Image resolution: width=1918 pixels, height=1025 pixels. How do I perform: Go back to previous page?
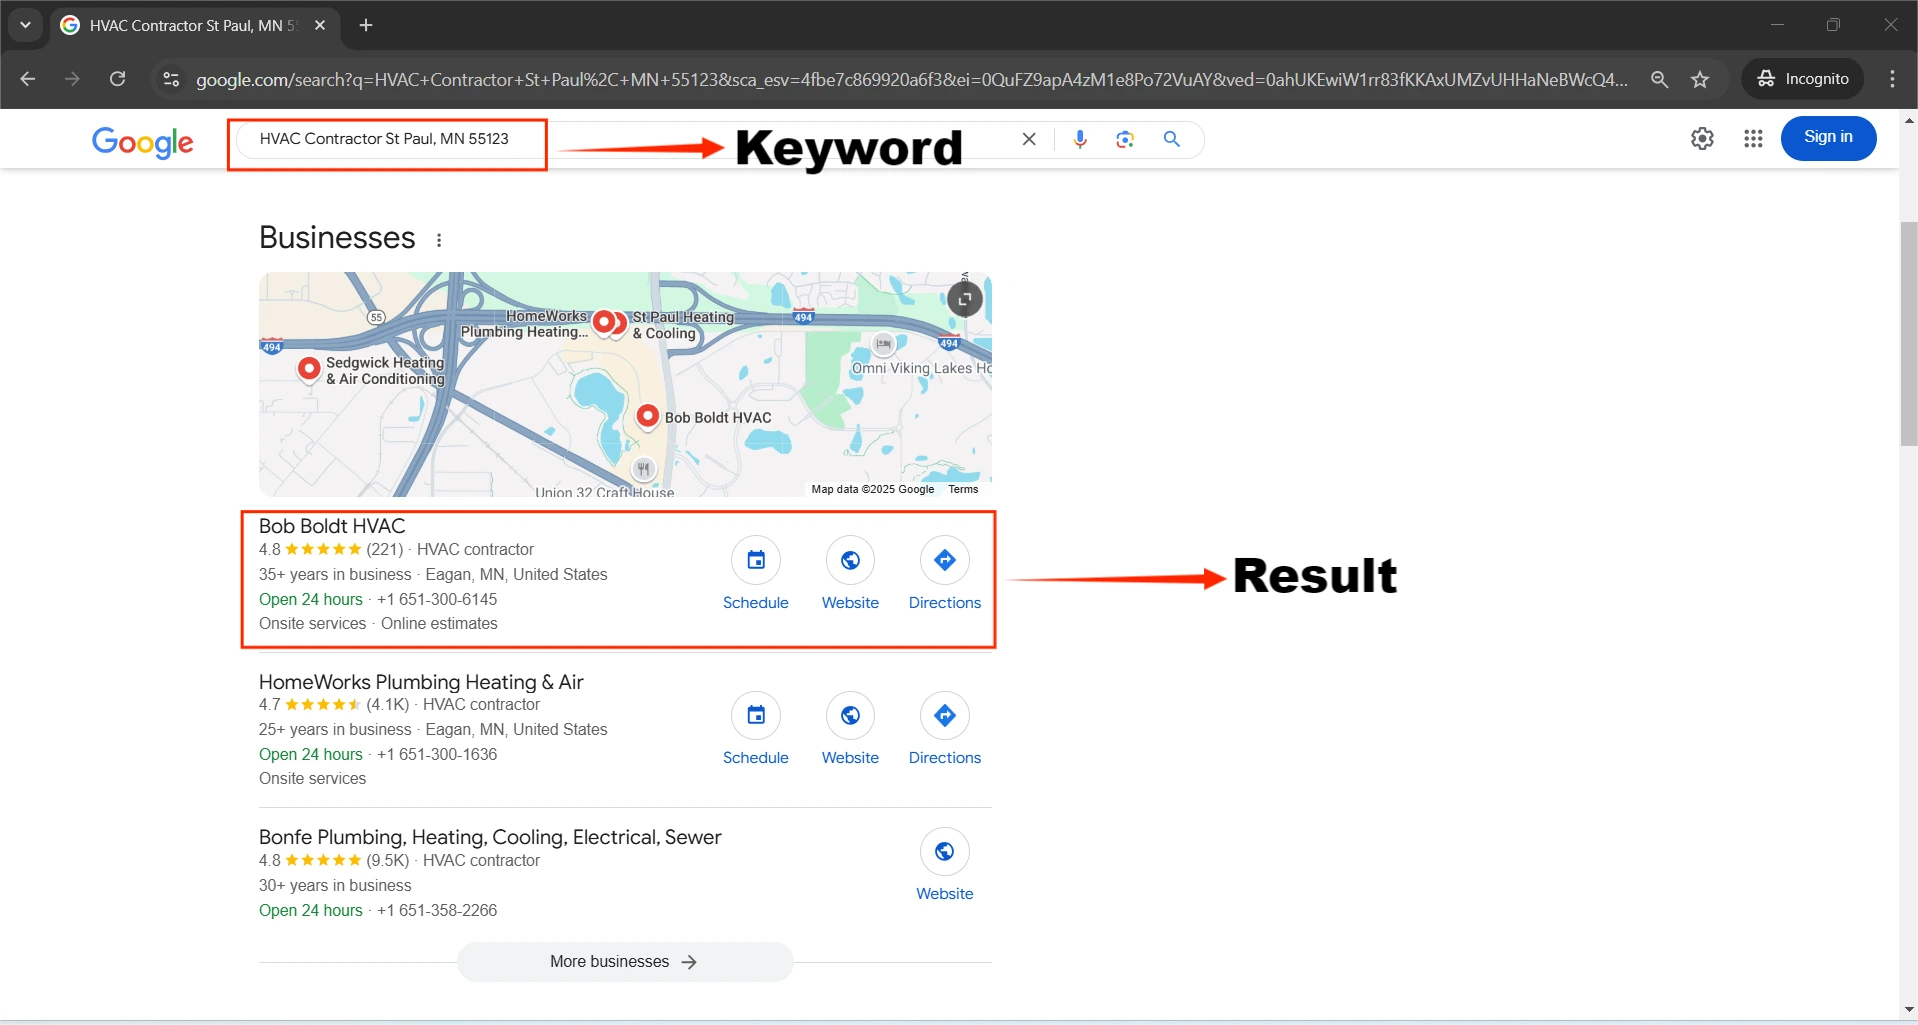click(x=28, y=79)
